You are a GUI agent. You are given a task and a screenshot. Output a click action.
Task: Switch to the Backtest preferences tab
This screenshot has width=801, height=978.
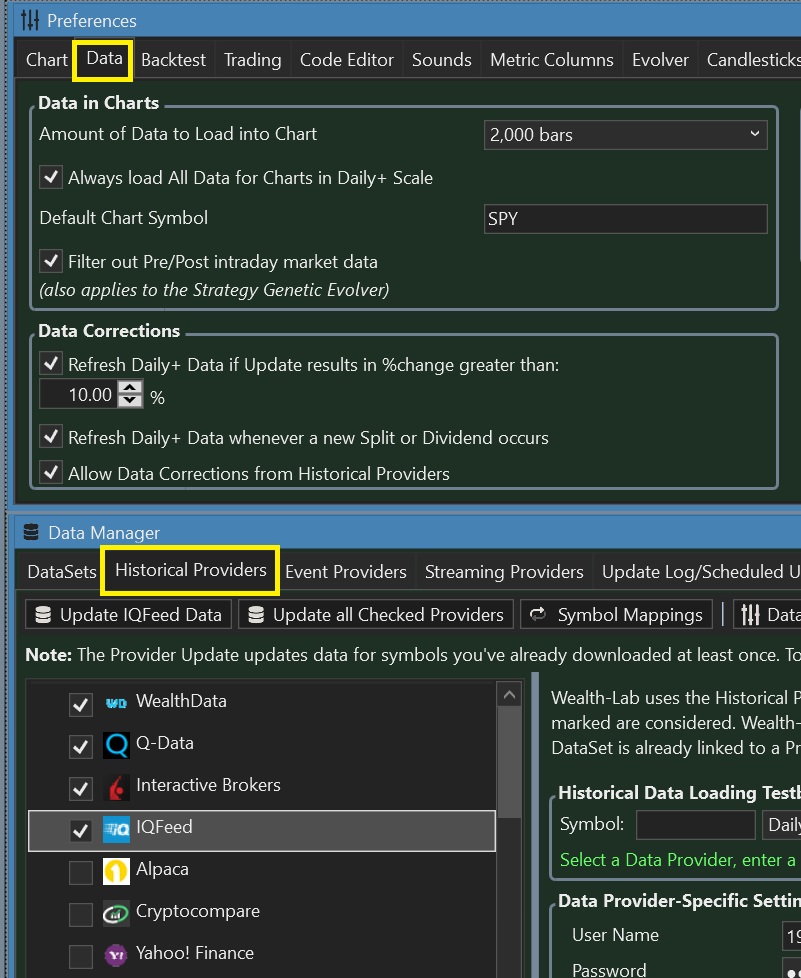[x=173, y=60]
